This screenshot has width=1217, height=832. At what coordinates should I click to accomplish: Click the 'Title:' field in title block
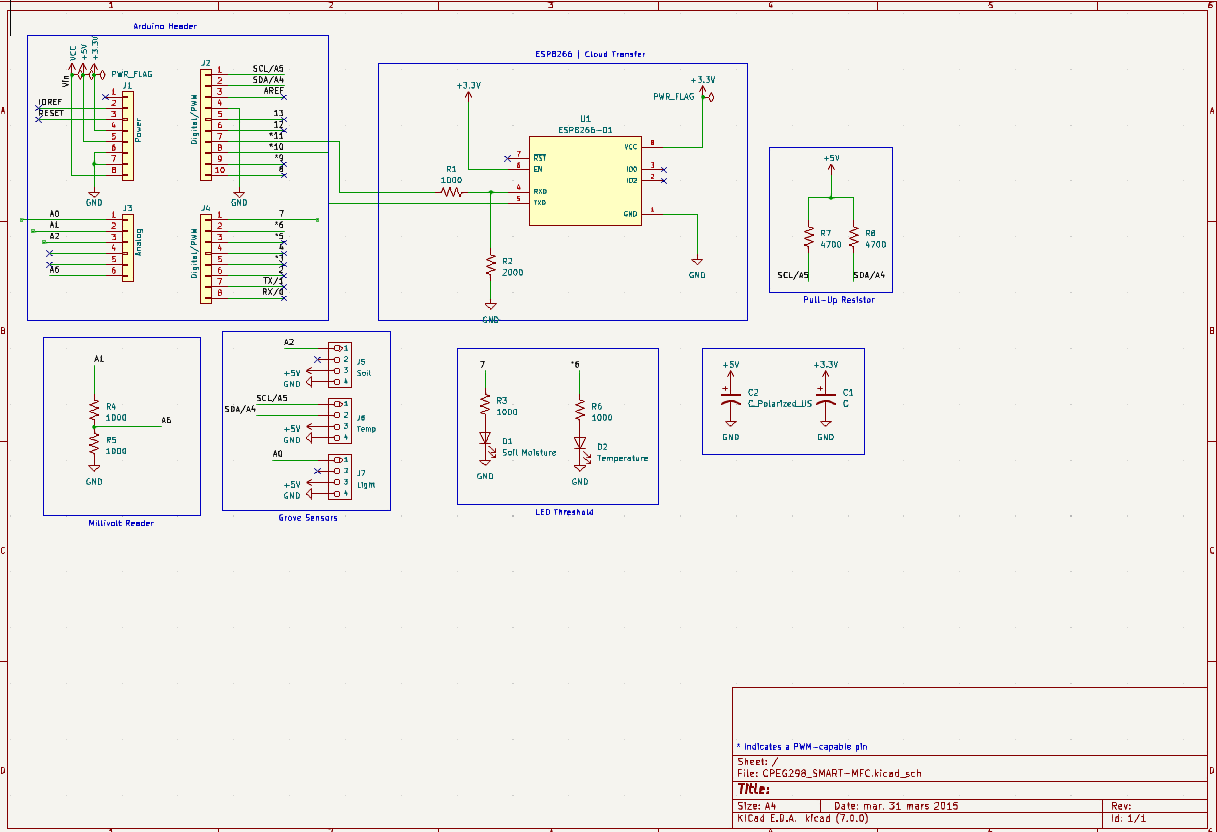755,790
